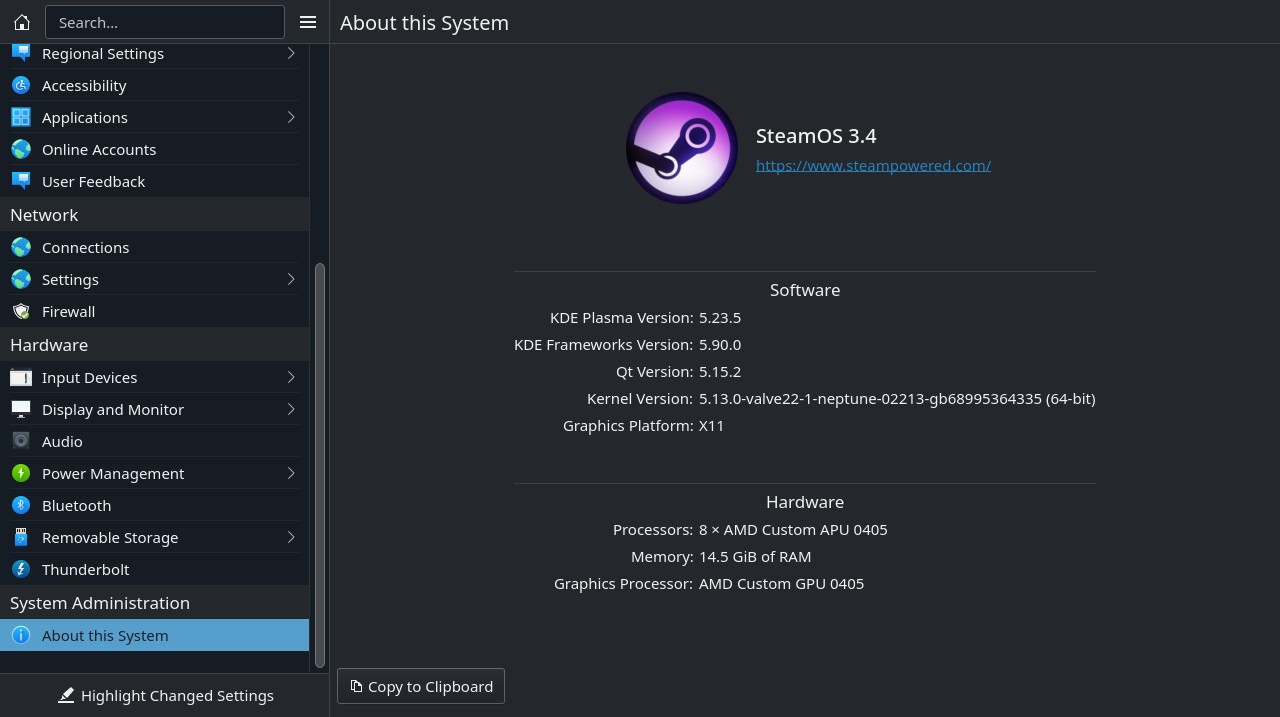Click the Removable Storage icon
1280x717 pixels.
pyautogui.click(x=21, y=537)
